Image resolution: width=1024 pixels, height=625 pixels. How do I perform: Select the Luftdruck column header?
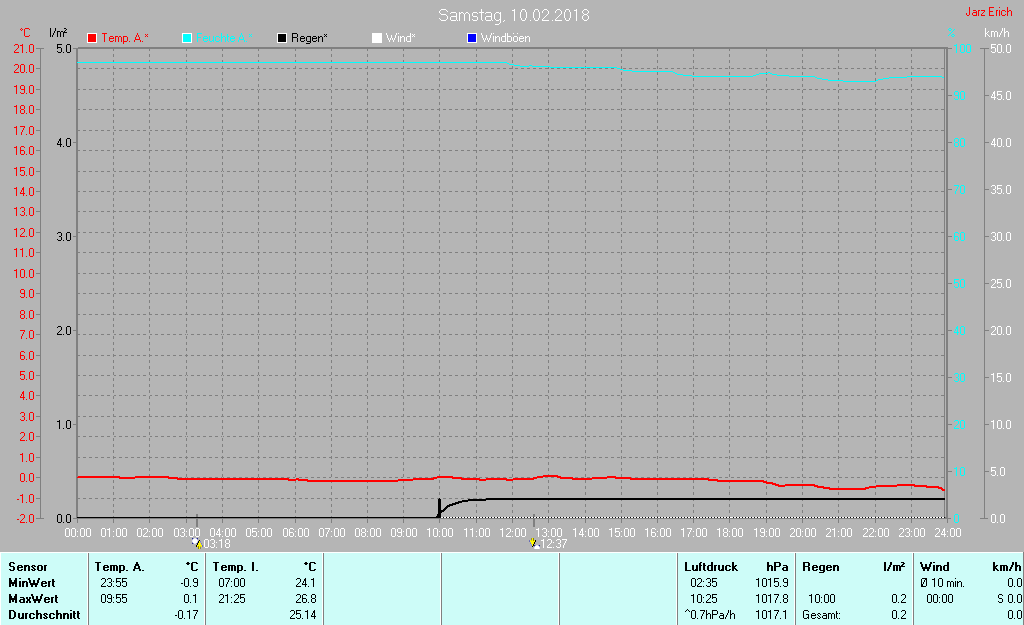pyautogui.click(x=711, y=567)
